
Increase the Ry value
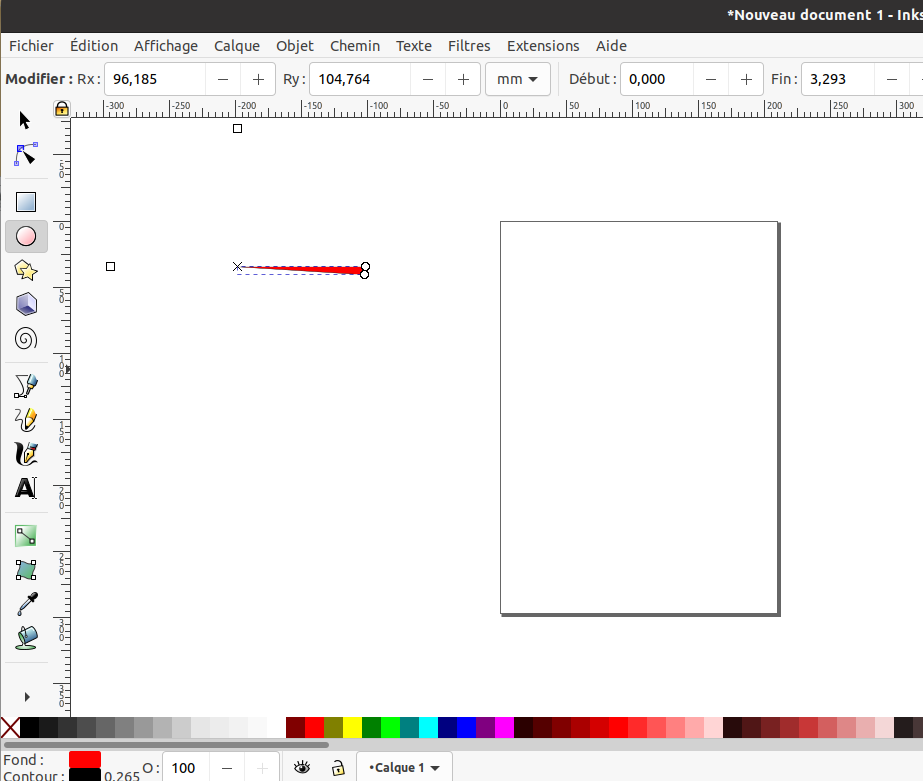463,79
